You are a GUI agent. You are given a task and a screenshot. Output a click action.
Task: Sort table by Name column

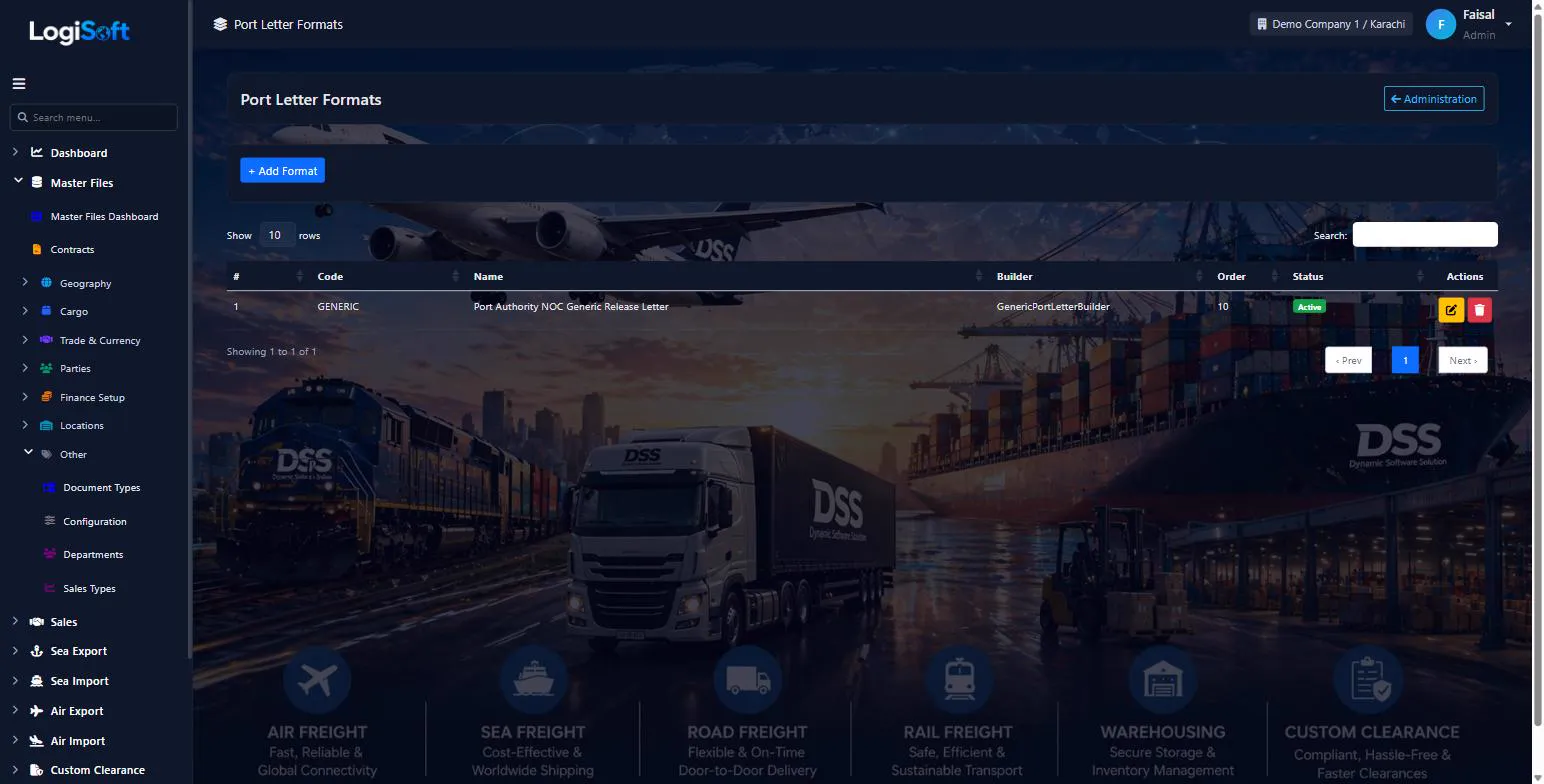[x=726, y=276]
